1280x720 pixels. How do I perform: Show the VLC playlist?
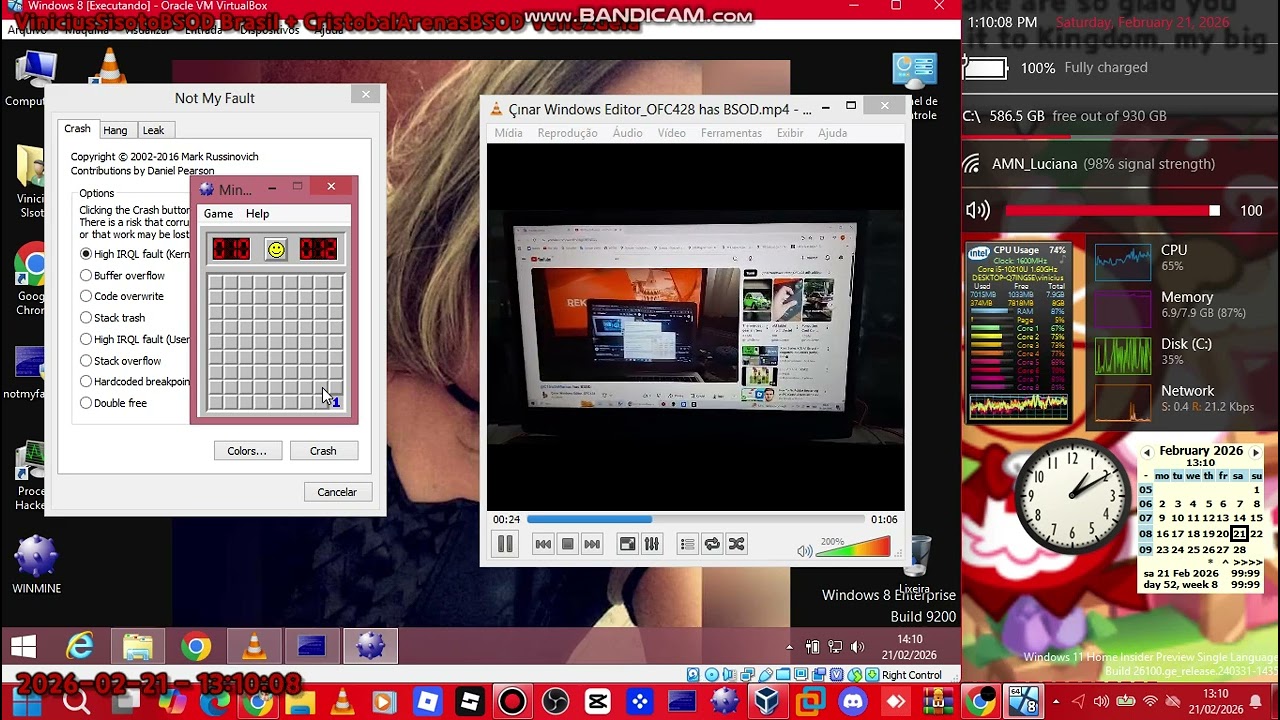(687, 544)
